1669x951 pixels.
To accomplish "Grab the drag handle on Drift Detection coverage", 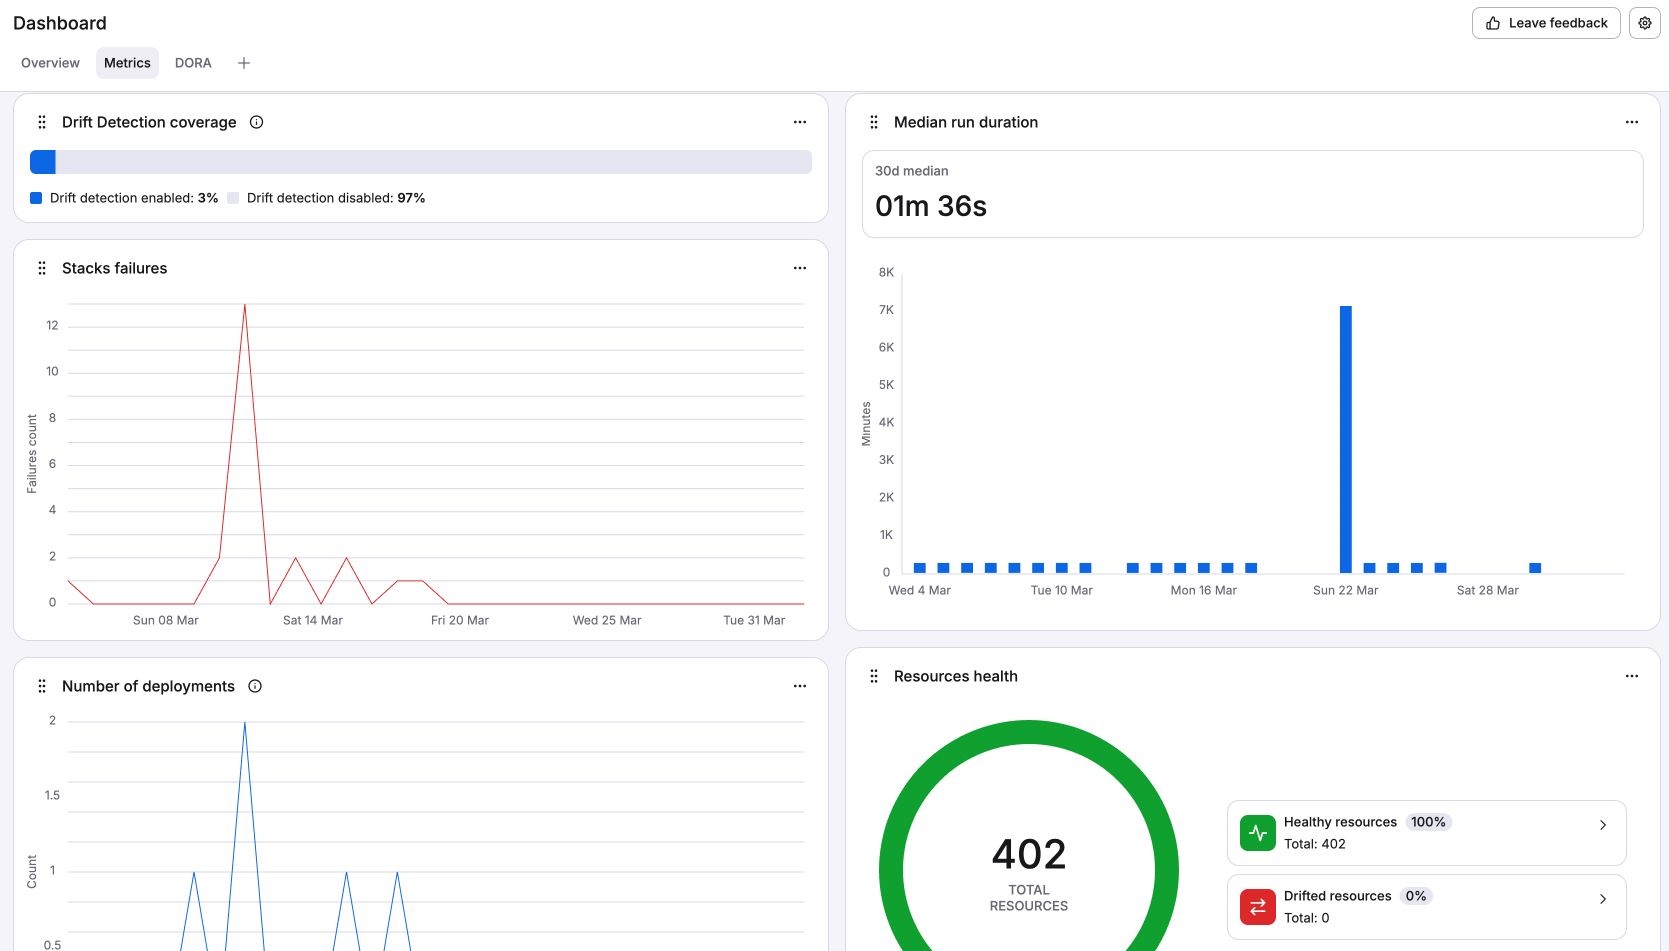I will pyautogui.click(x=41, y=121).
